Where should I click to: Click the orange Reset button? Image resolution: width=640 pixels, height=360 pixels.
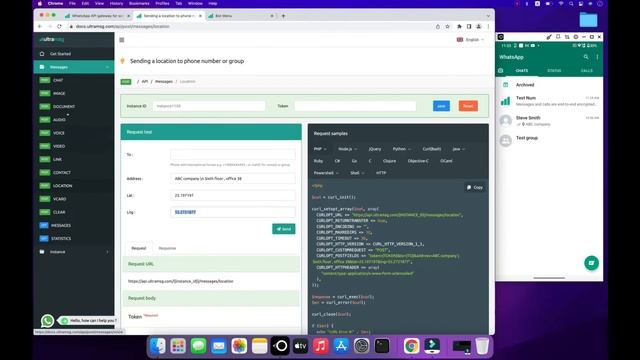pyautogui.click(x=468, y=106)
